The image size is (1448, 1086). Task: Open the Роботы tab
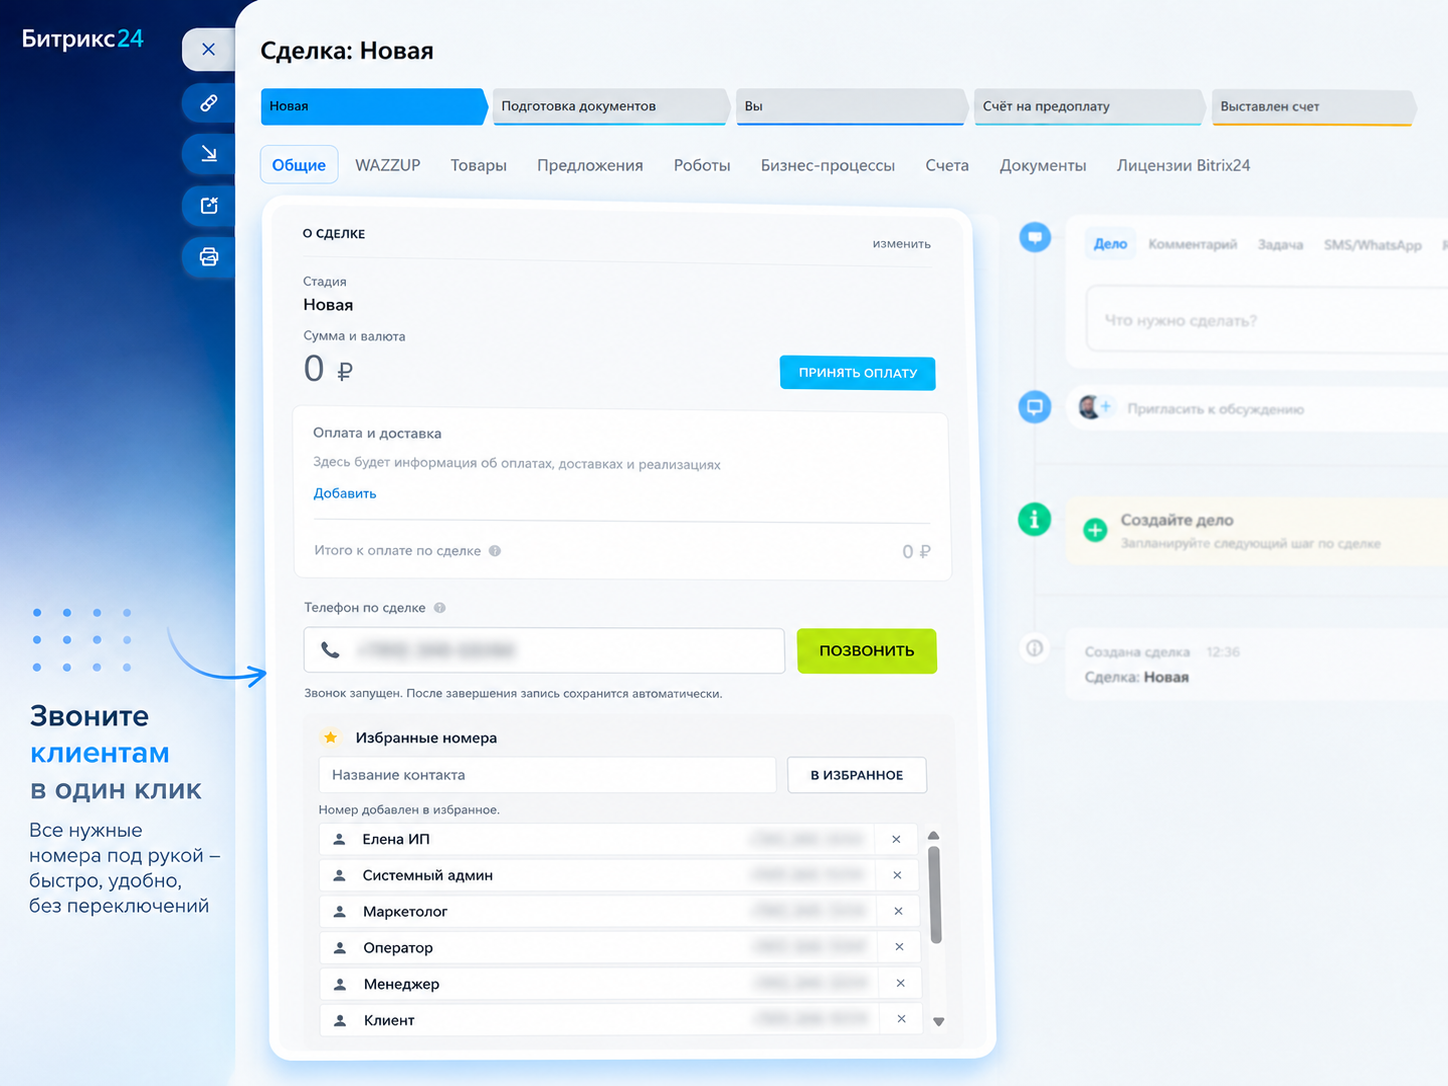tap(702, 165)
